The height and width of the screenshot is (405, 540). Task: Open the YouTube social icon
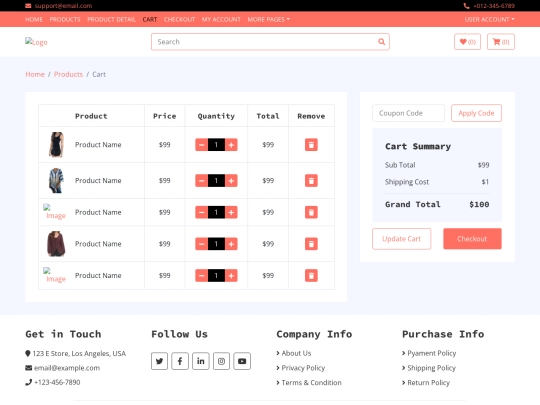(242, 361)
